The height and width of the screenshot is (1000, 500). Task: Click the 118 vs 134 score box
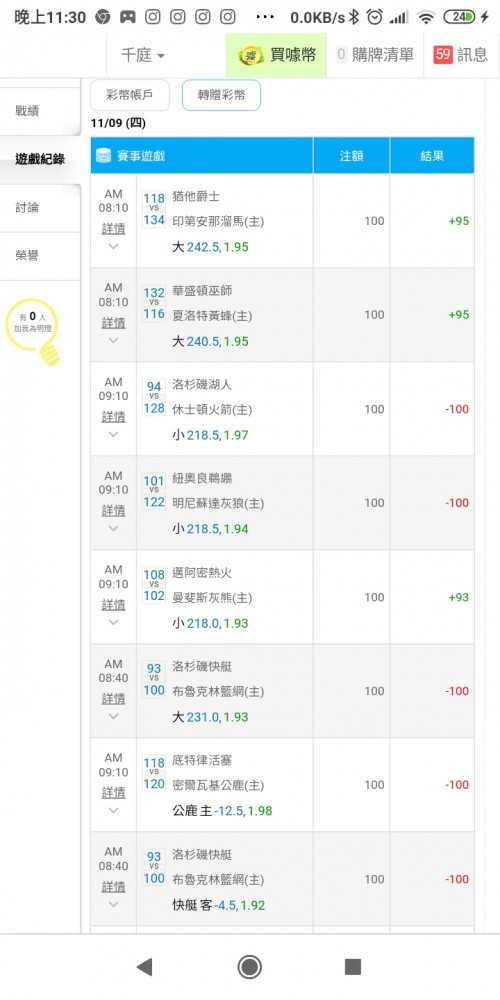coord(154,210)
